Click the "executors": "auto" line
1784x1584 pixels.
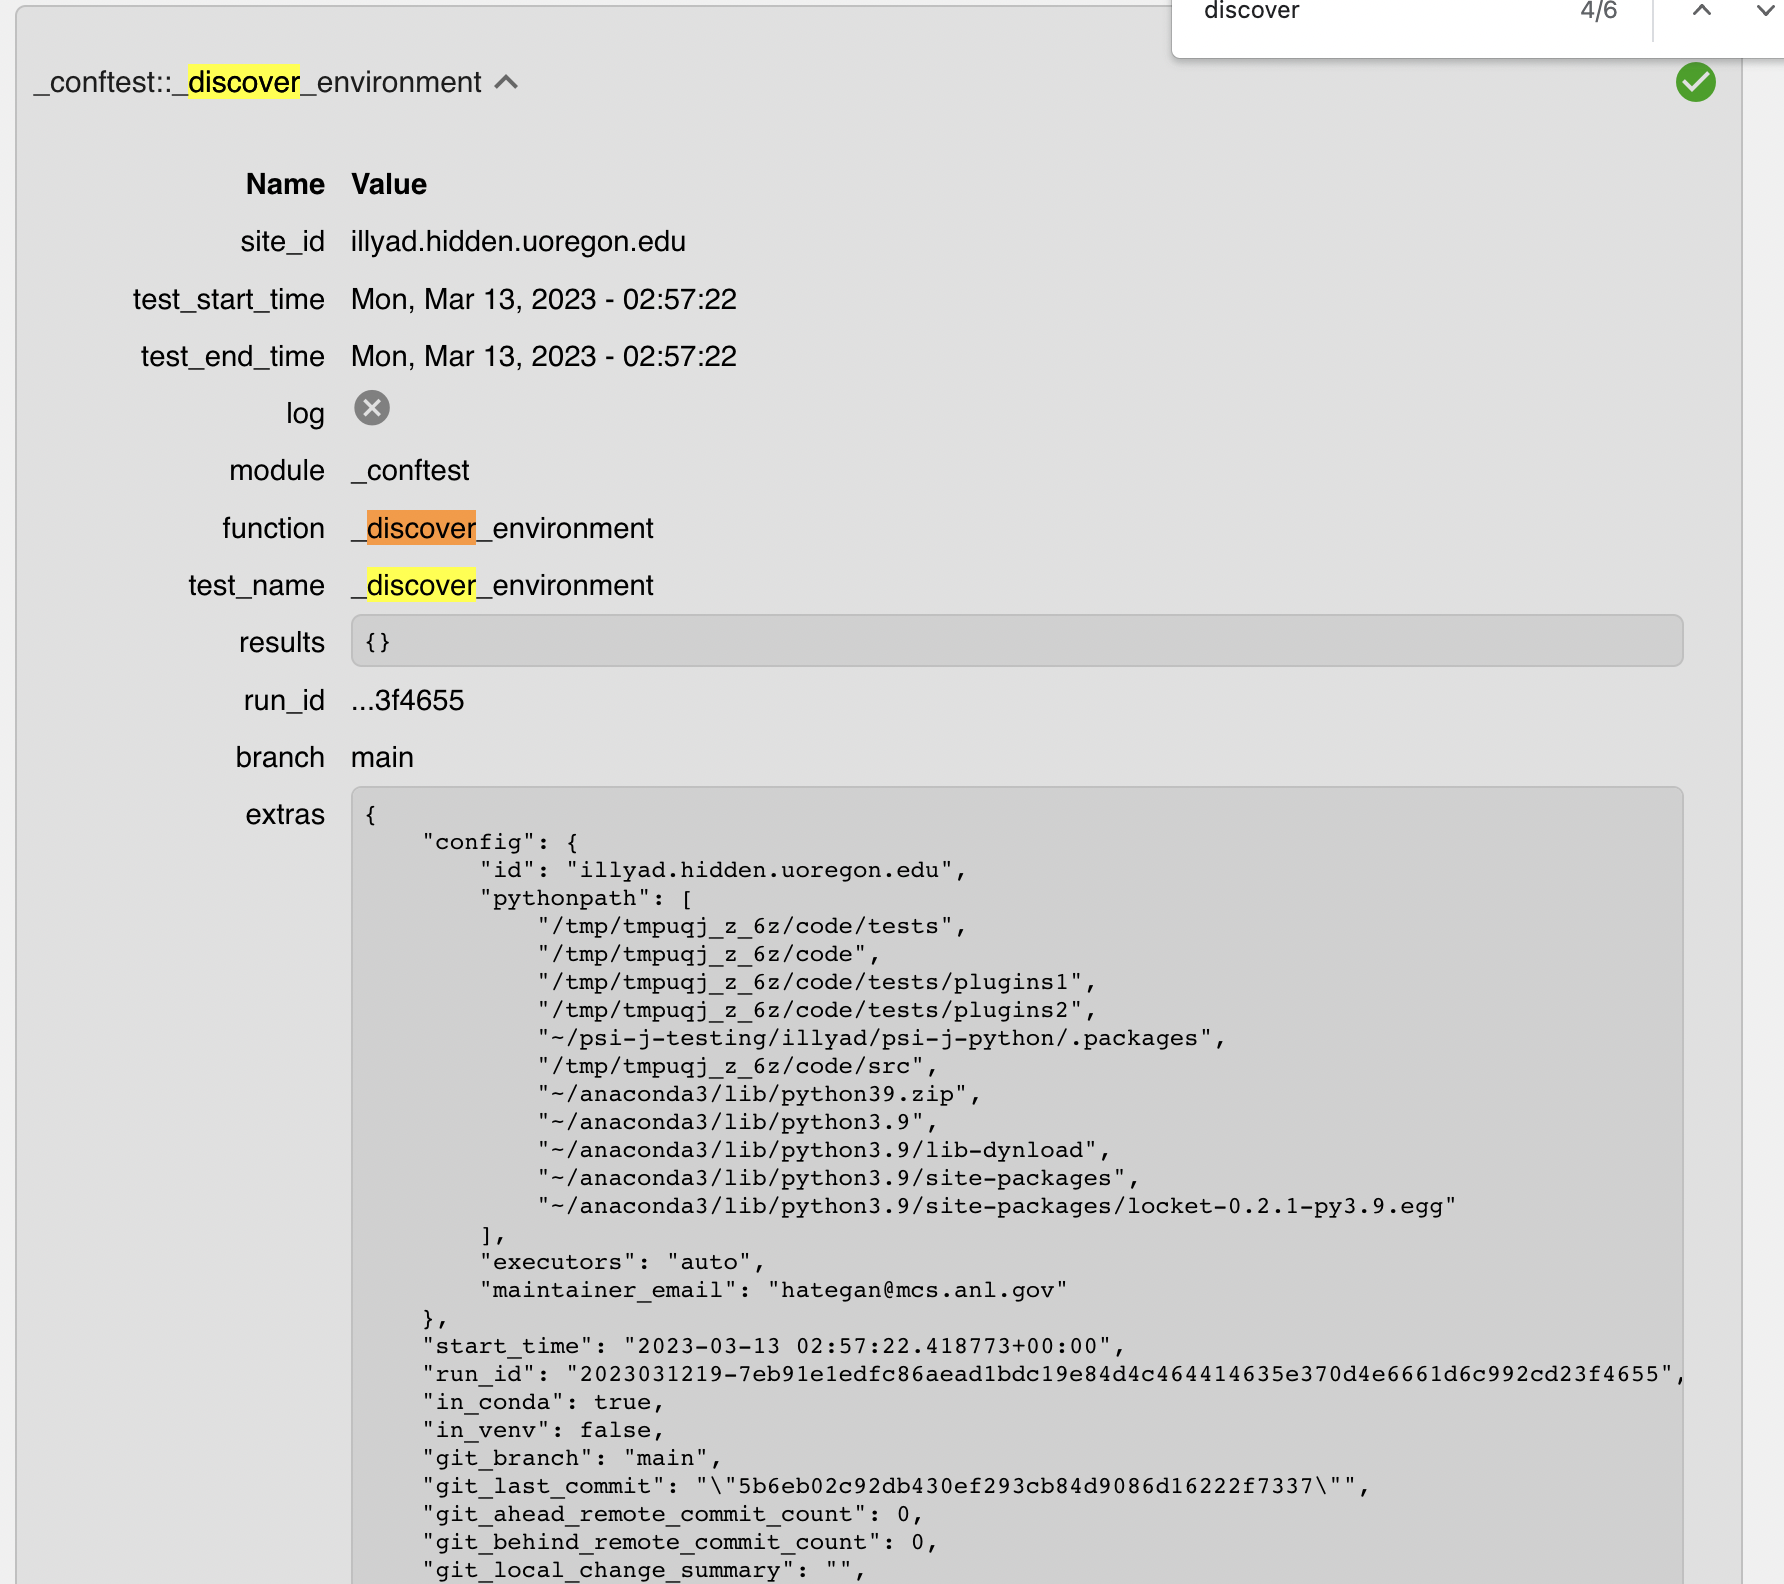pos(622,1262)
